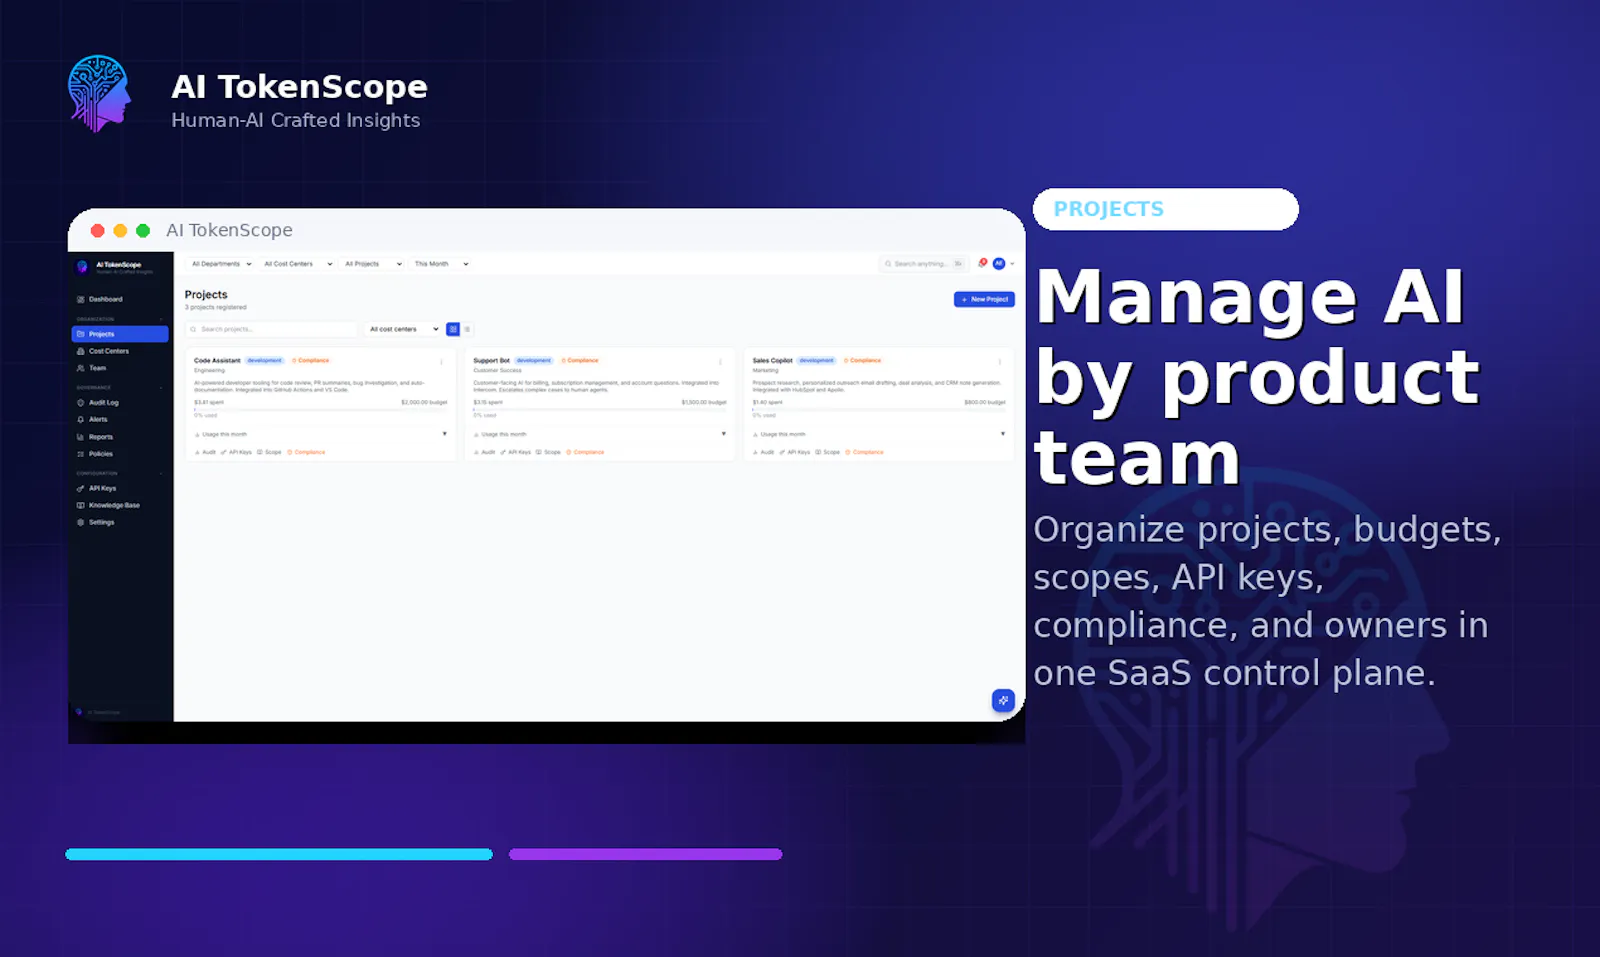The width and height of the screenshot is (1600, 957).
Task: Open Audit link on Sales Copilot card
Action: click(763, 452)
